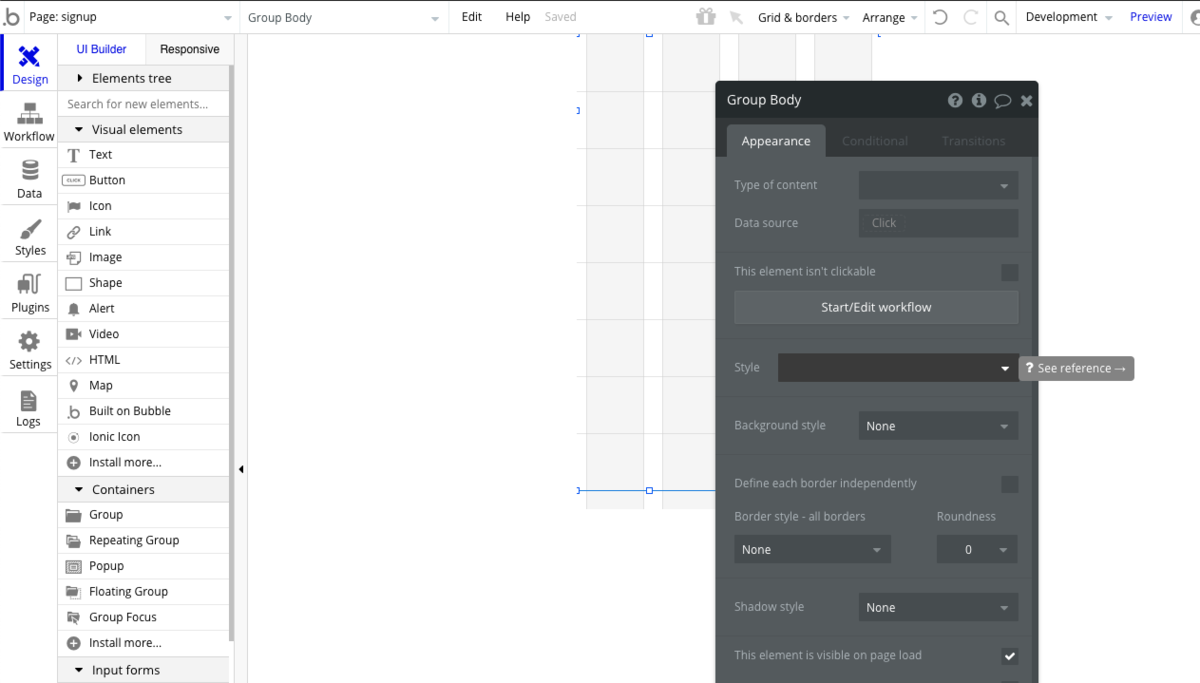Screen dimensions: 1200x683
Task: Collapse the left palette with arrow handle
Action: coord(241,469)
